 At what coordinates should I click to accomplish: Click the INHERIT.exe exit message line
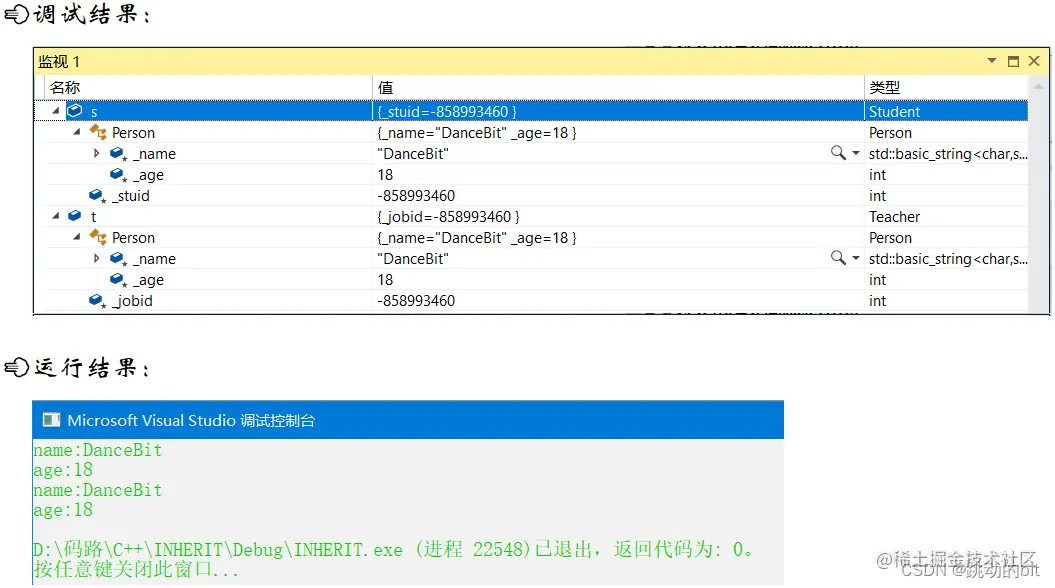(394, 550)
